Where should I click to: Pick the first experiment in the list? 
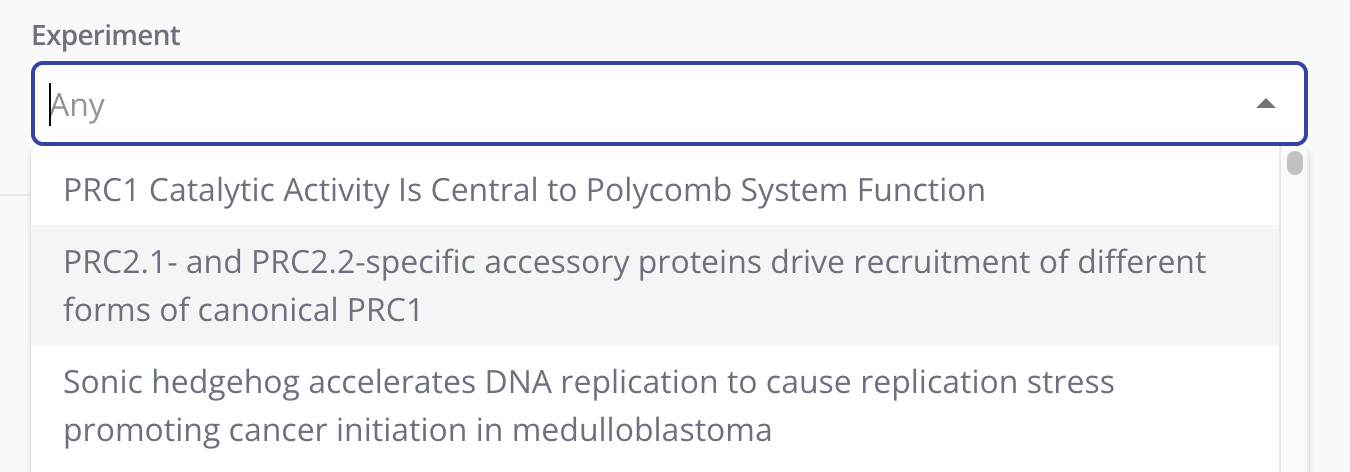pyautogui.click(x=524, y=190)
